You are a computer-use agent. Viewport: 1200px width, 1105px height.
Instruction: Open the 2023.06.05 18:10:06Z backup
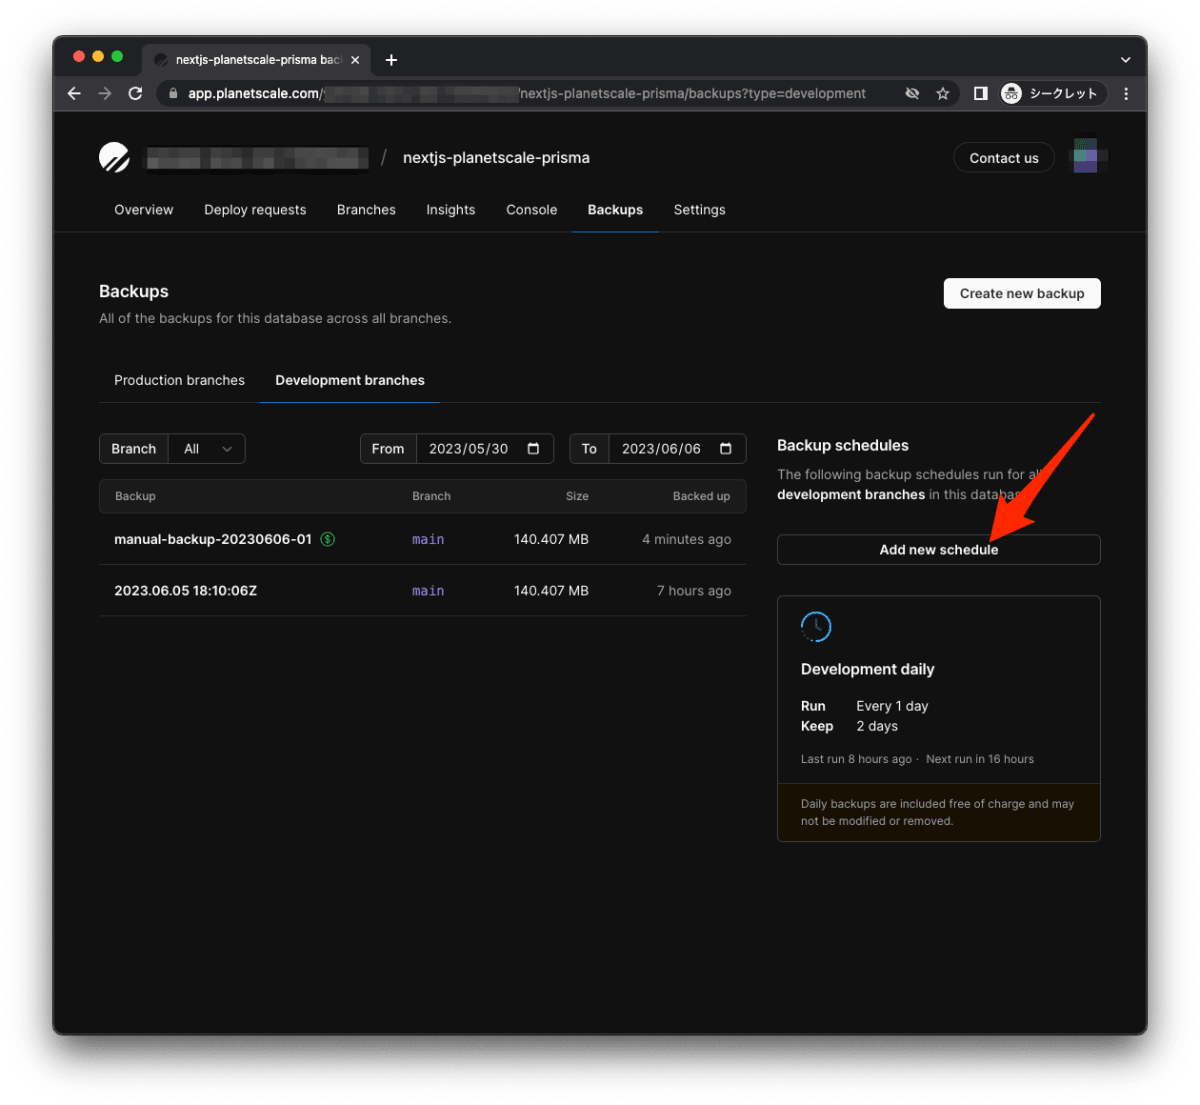185,591
